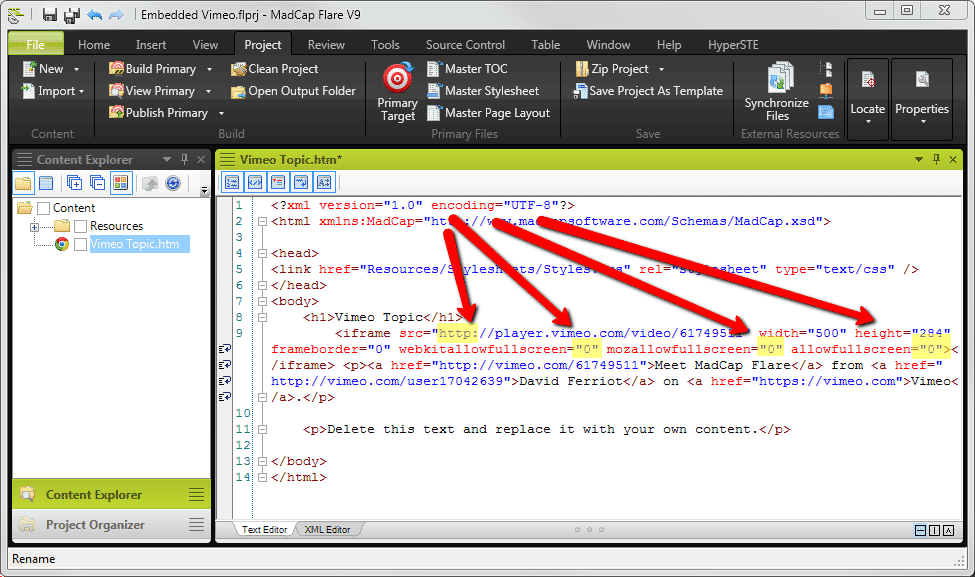The height and width of the screenshot is (577, 975).
Task: Click the blue image icon in External Resources
Action: coord(826,112)
